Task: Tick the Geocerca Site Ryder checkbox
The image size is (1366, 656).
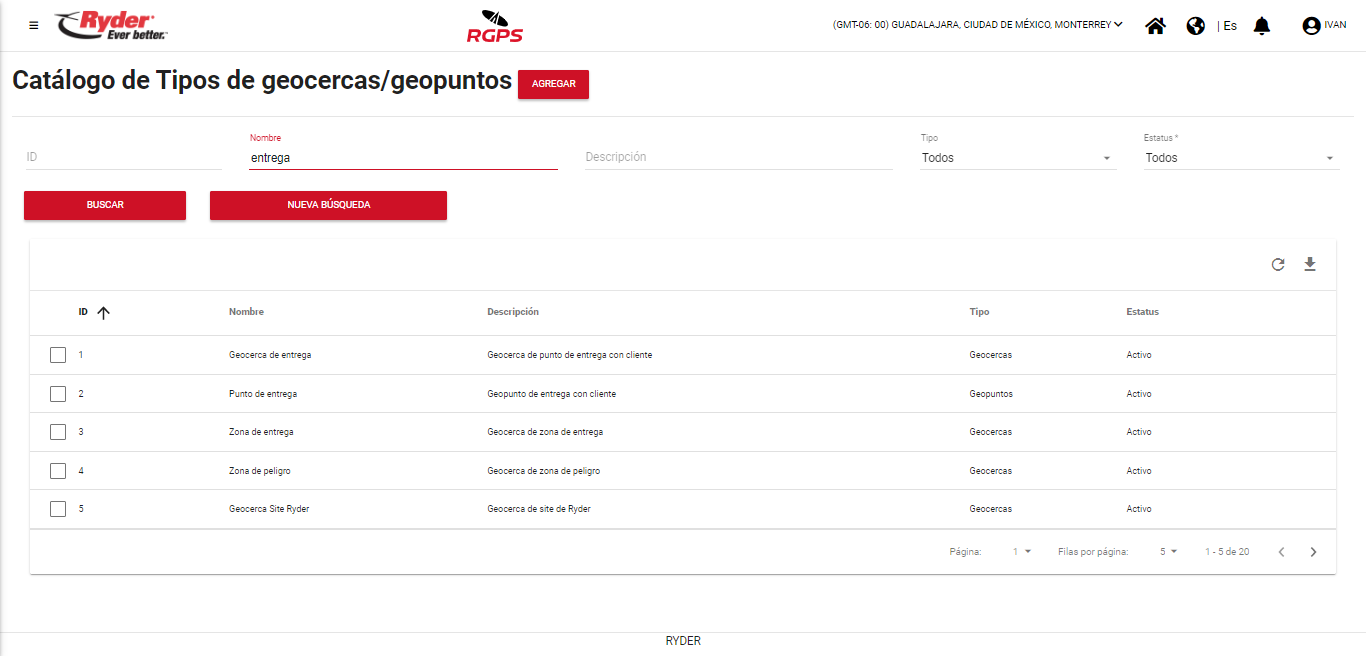Action: (x=58, y=509)
